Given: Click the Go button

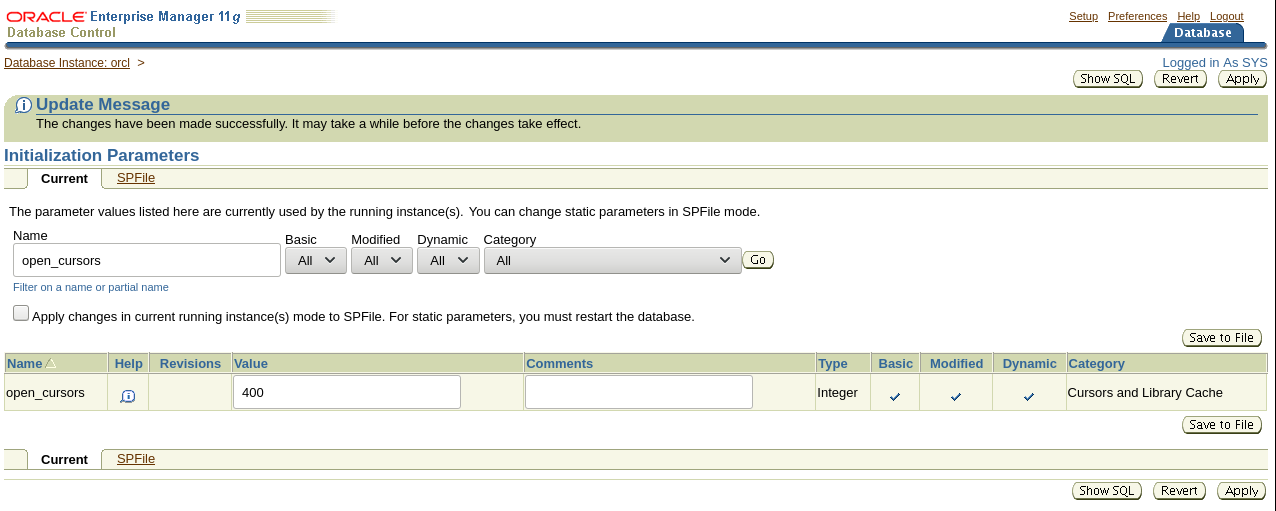Looking at the screenshot, I should click(758, 260).
